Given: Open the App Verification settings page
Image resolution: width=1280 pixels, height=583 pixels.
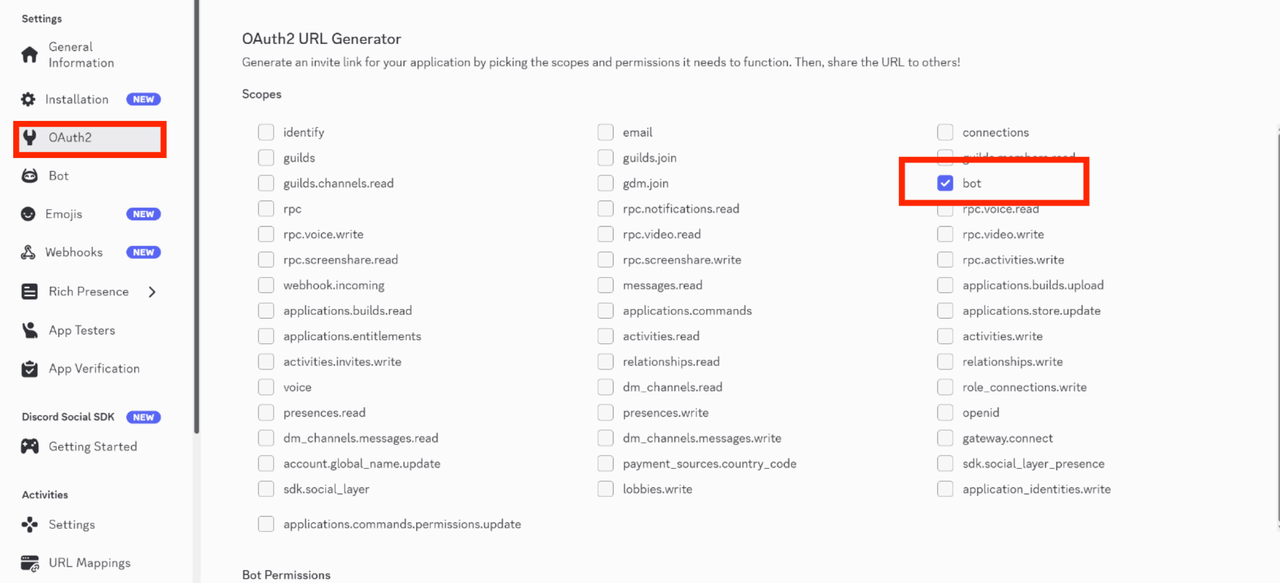Looking at the screenshot, I should point(93,369).
